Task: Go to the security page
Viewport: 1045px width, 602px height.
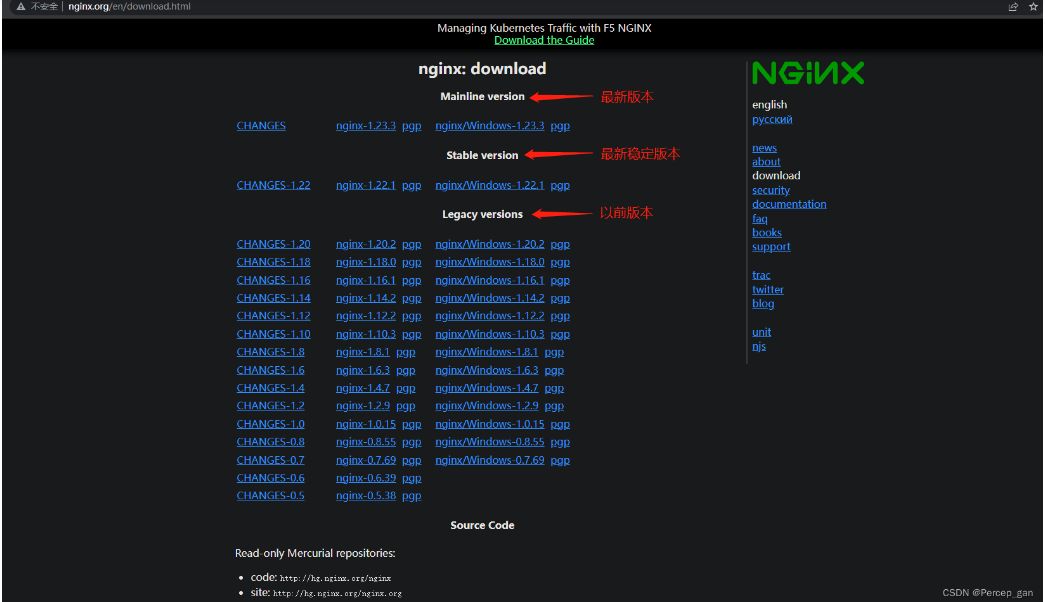Action: pos(770,190)
